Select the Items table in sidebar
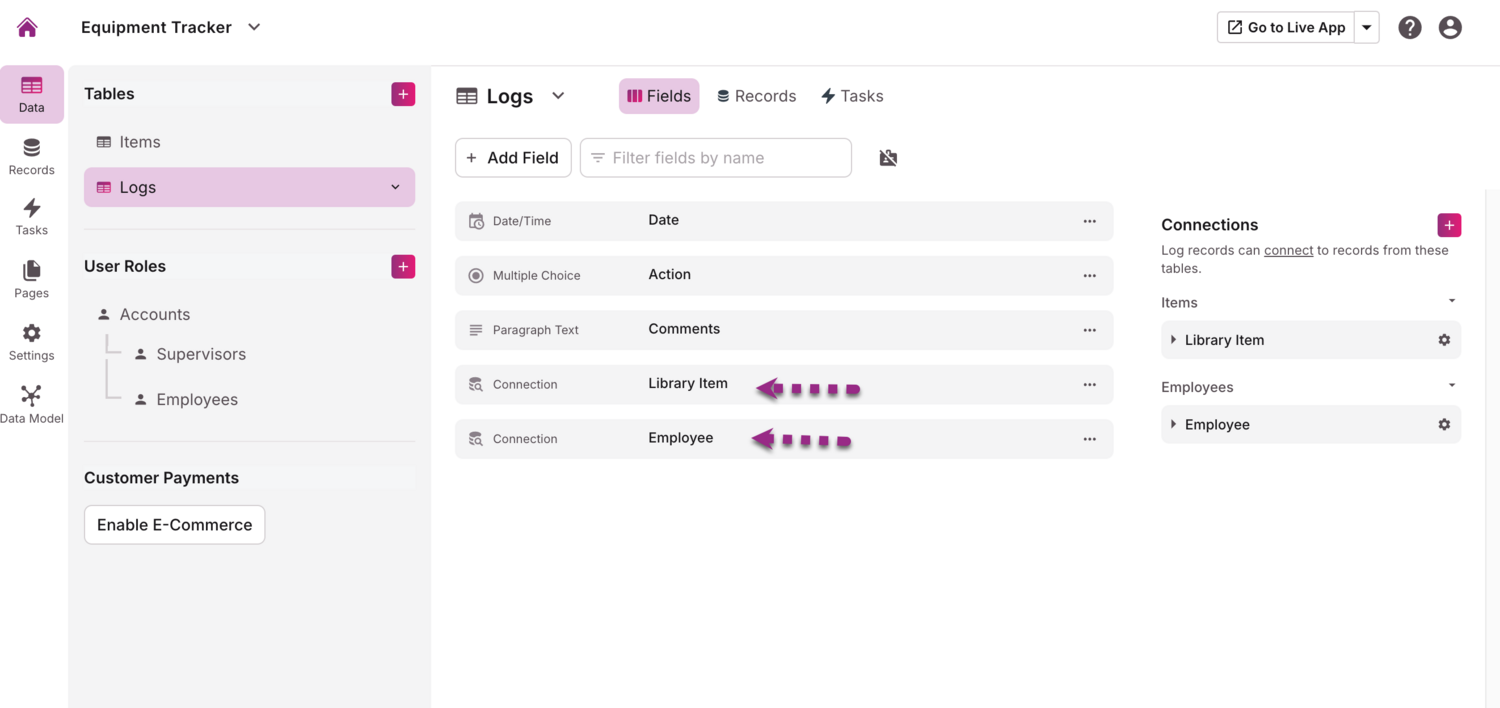Image resolution: width=1500 pixels, height=708 pixels. coord(140,142)
